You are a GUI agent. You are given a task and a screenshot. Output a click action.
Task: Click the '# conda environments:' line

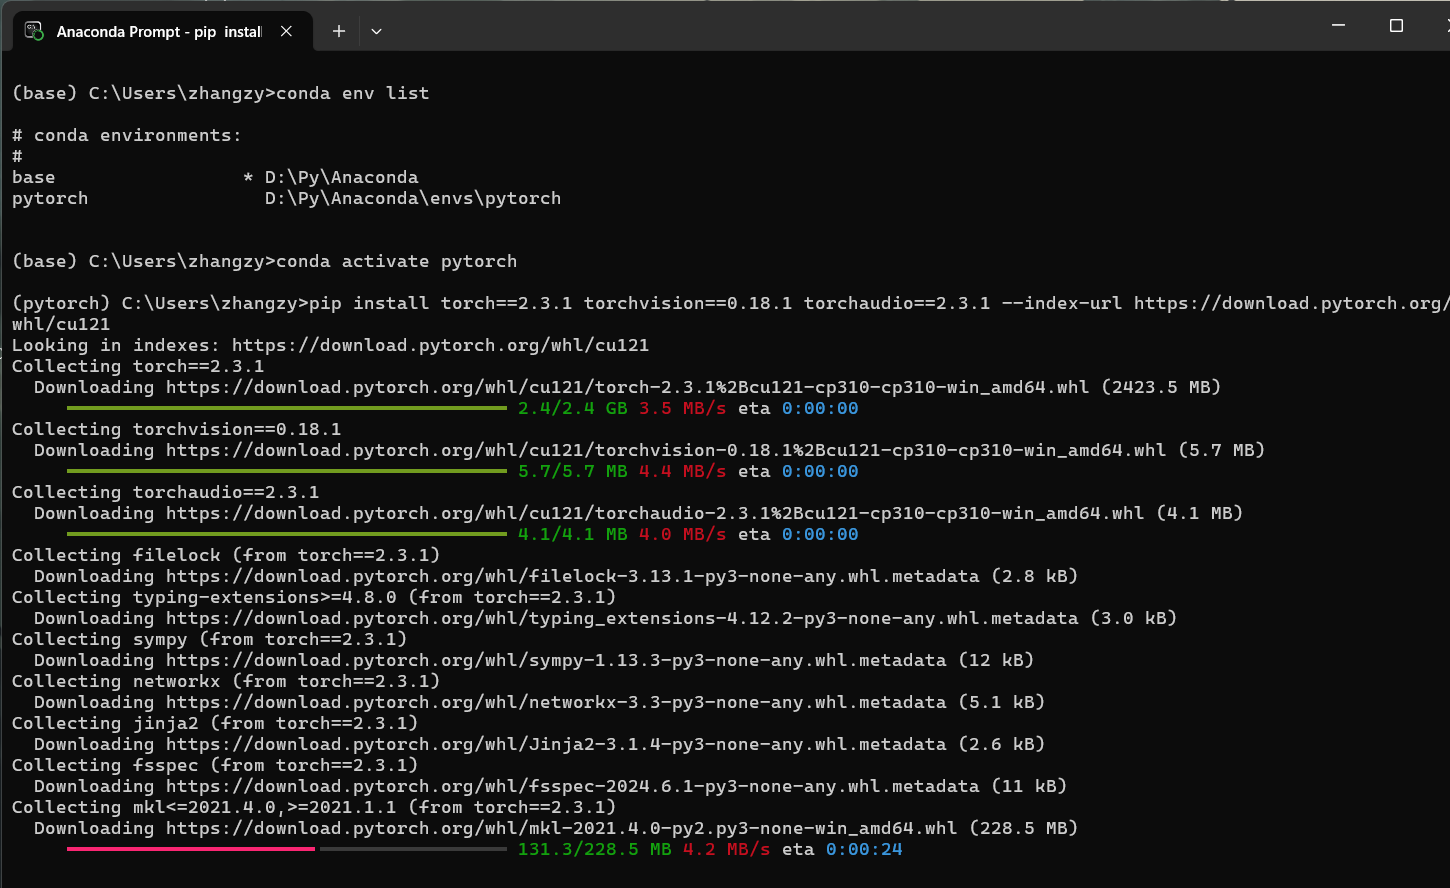pos(127,135)
